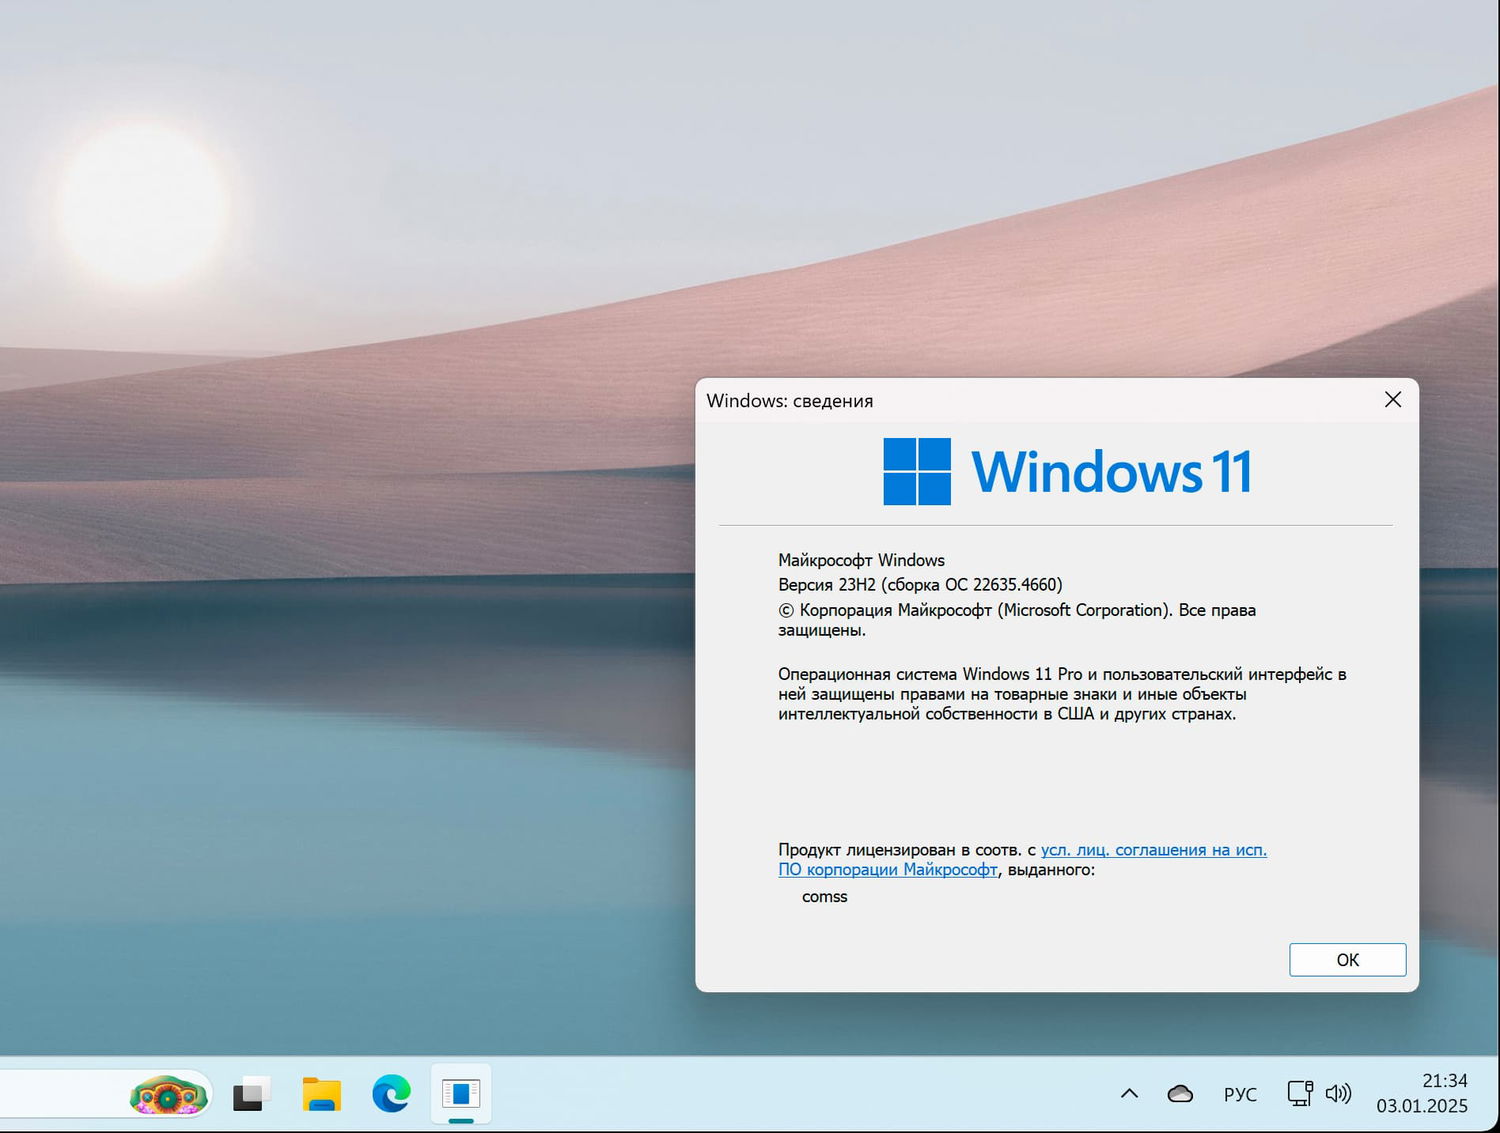Launch Microsoft Edge from the taskbar
The width and height of the screenshot is (1500, 1133).
[390, 1094]
